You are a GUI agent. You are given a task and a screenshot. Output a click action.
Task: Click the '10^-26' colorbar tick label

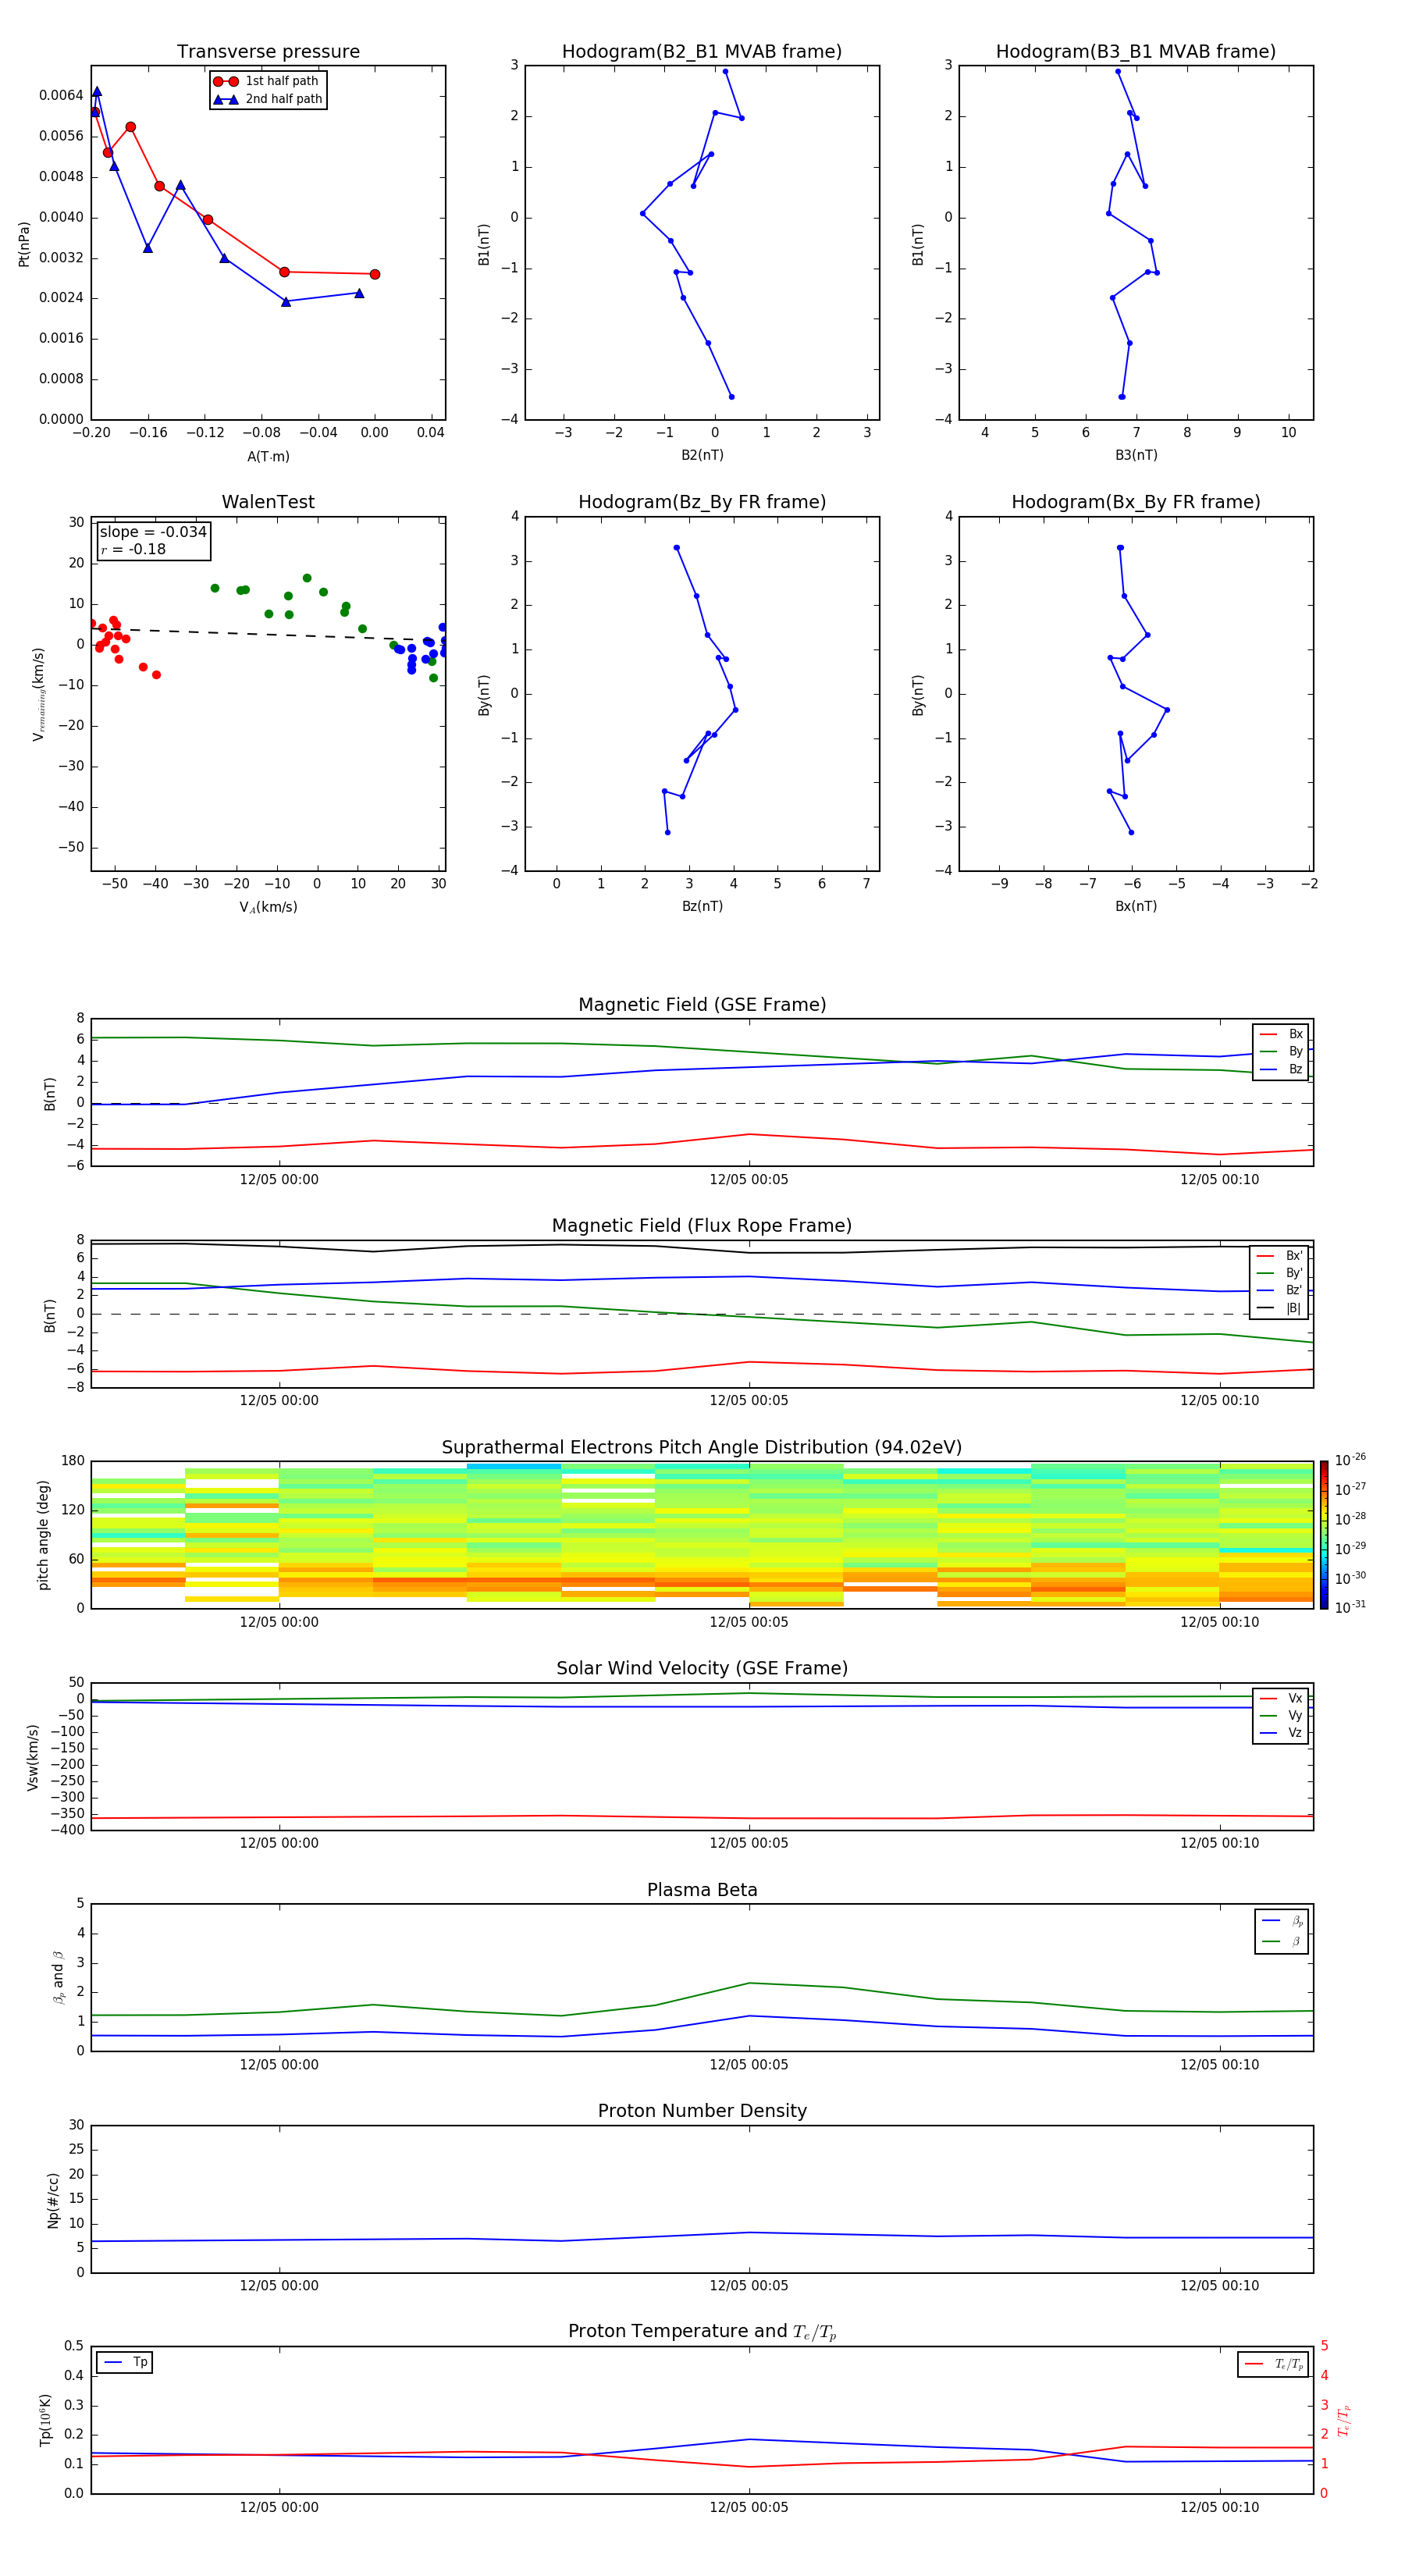coord(1350,1460)
